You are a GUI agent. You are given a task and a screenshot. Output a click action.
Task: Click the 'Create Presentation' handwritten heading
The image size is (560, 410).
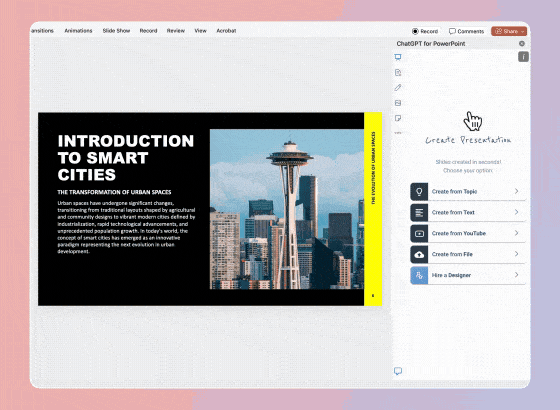pos(468,140)
